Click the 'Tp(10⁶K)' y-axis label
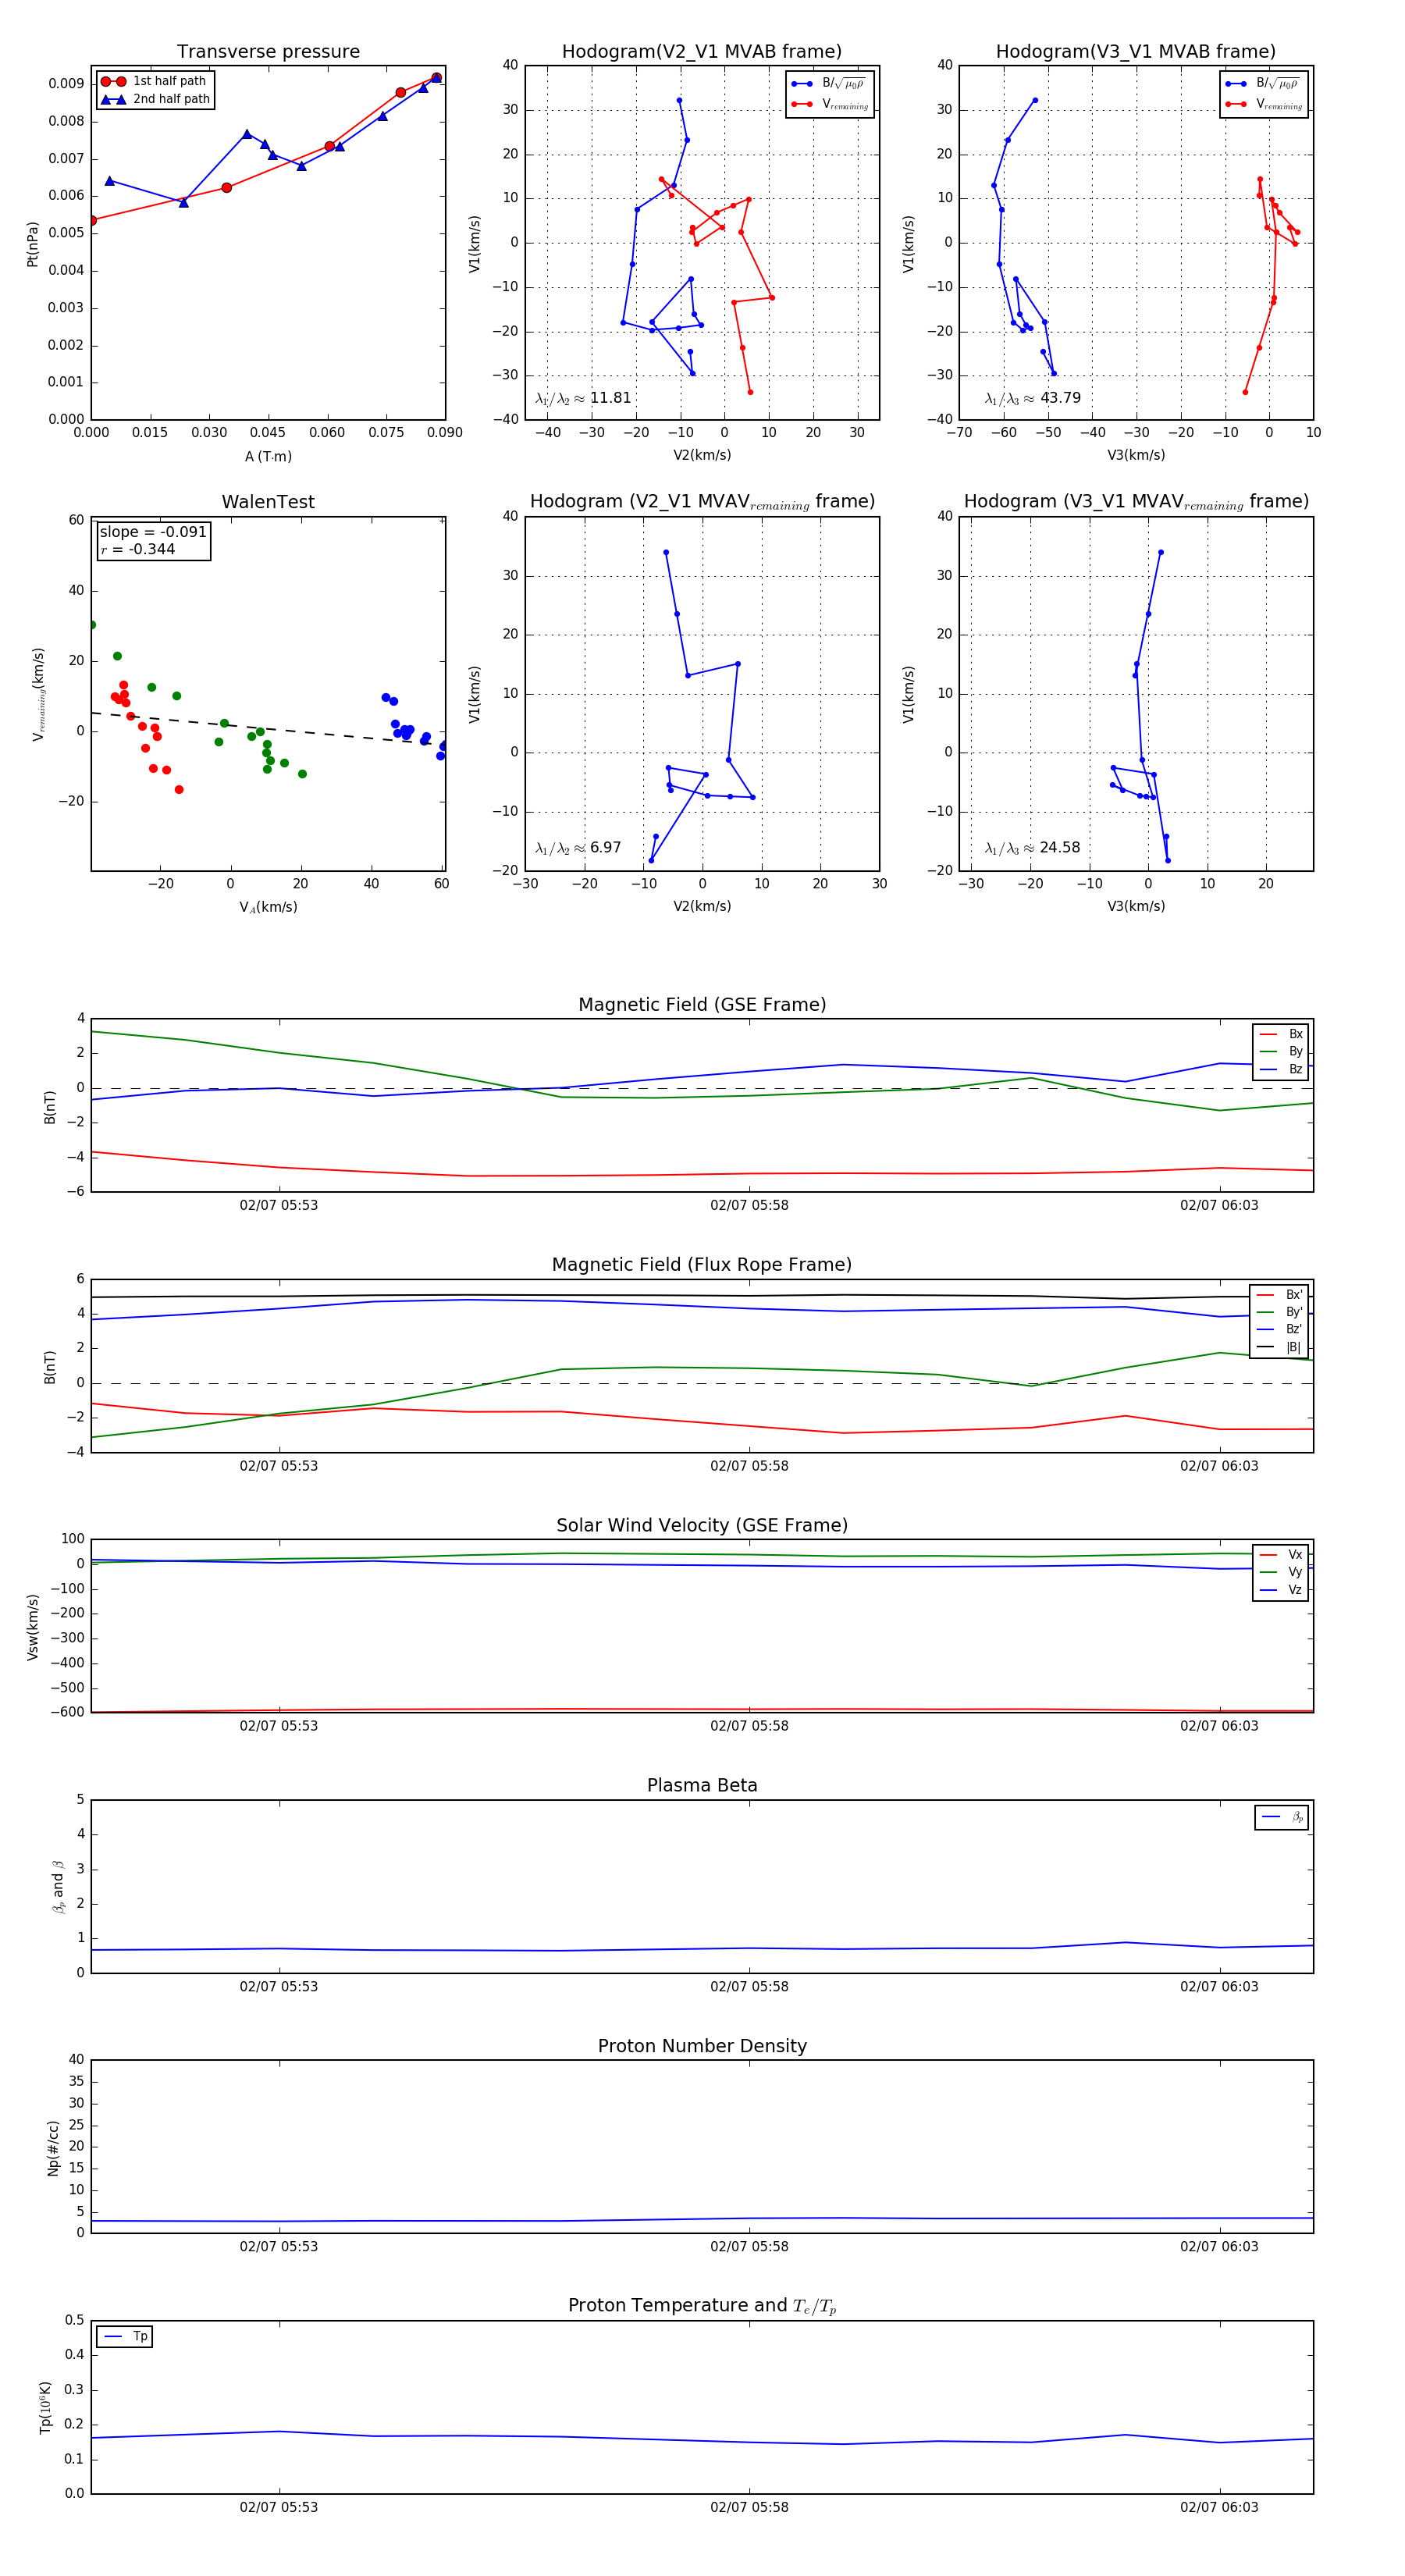This screenshot has width=1405, height=2576. click(x=45, y=2407)
